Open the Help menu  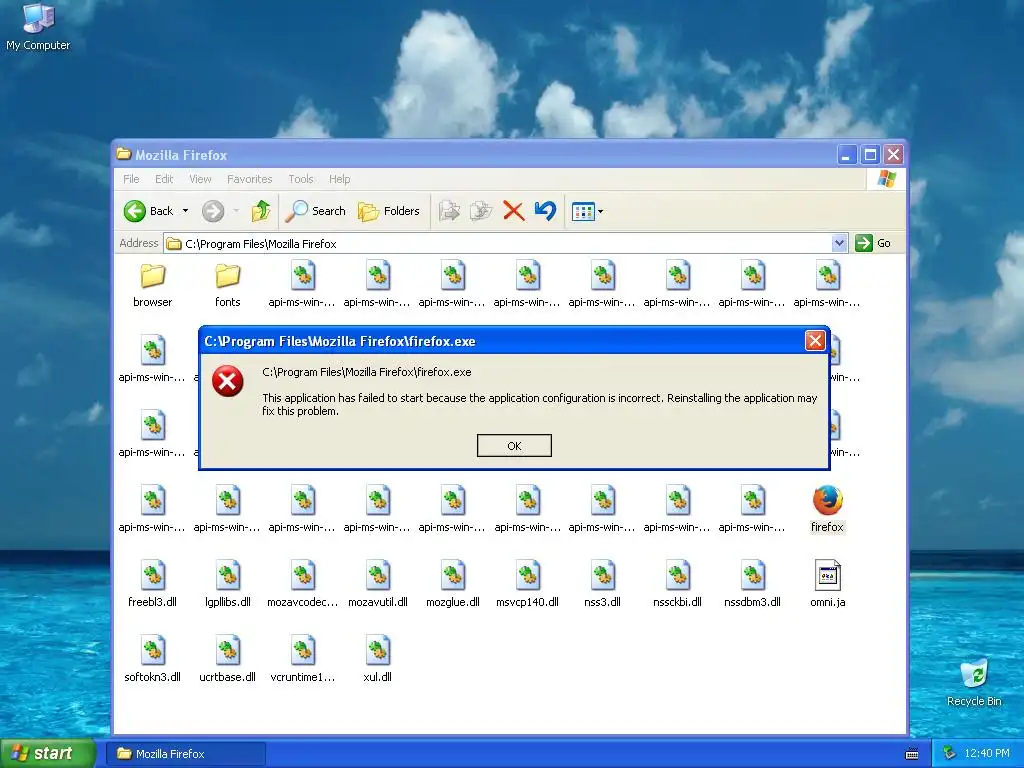(x=339, y=179)
